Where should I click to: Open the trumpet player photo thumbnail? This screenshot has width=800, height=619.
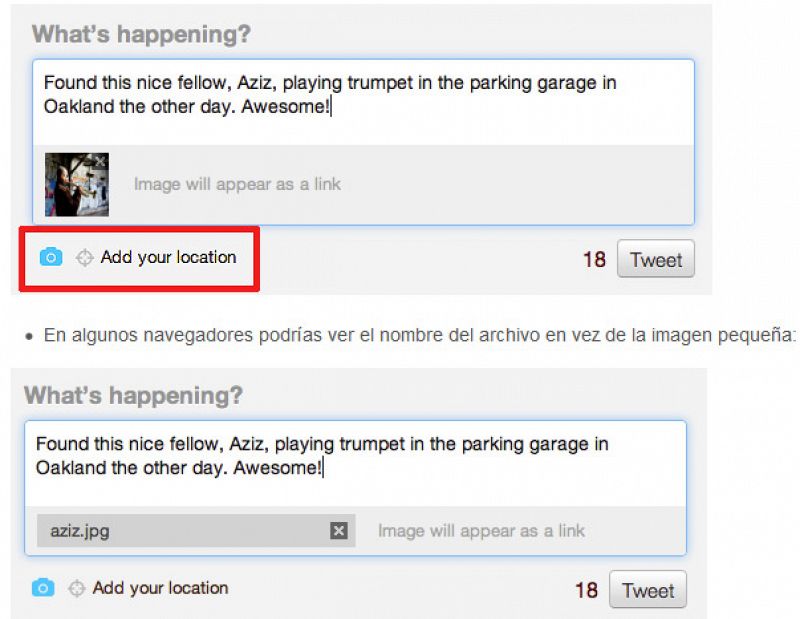click(x=77, y=184)
